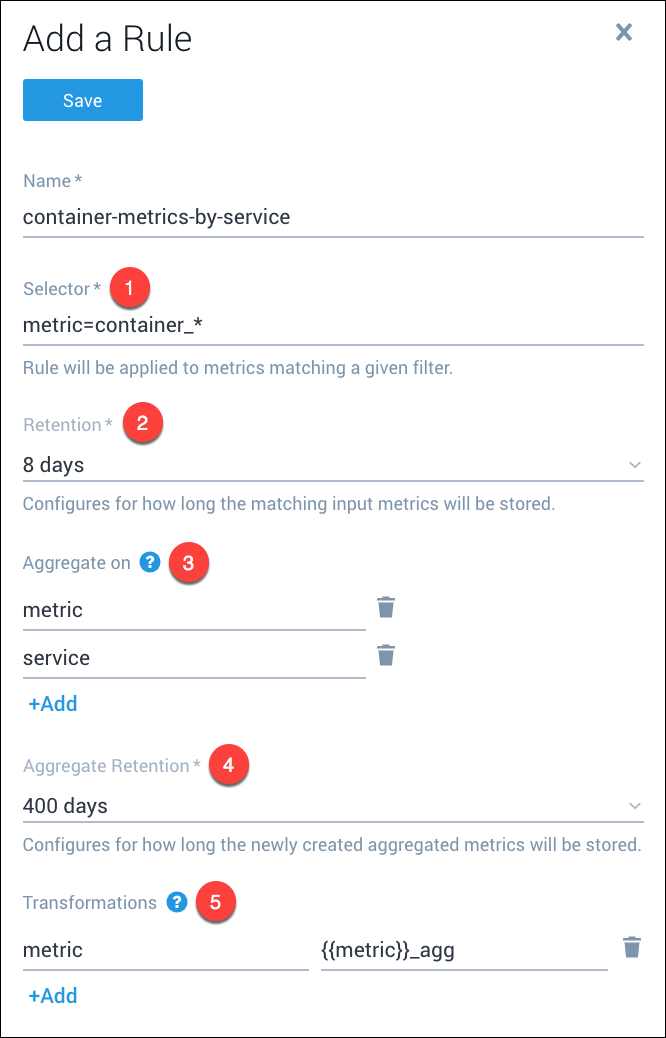Add another transformation row
Viewport: 666px width, 1038px height.
point(53,996)
